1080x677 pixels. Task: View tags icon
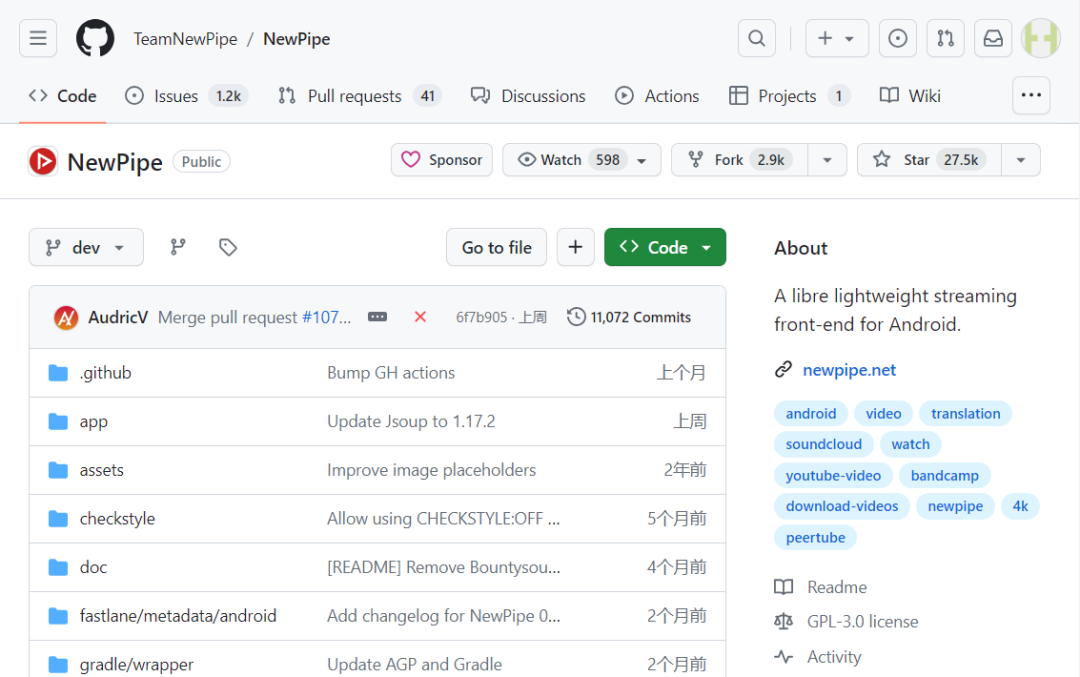pyautogui.click(x=228, y=247)
